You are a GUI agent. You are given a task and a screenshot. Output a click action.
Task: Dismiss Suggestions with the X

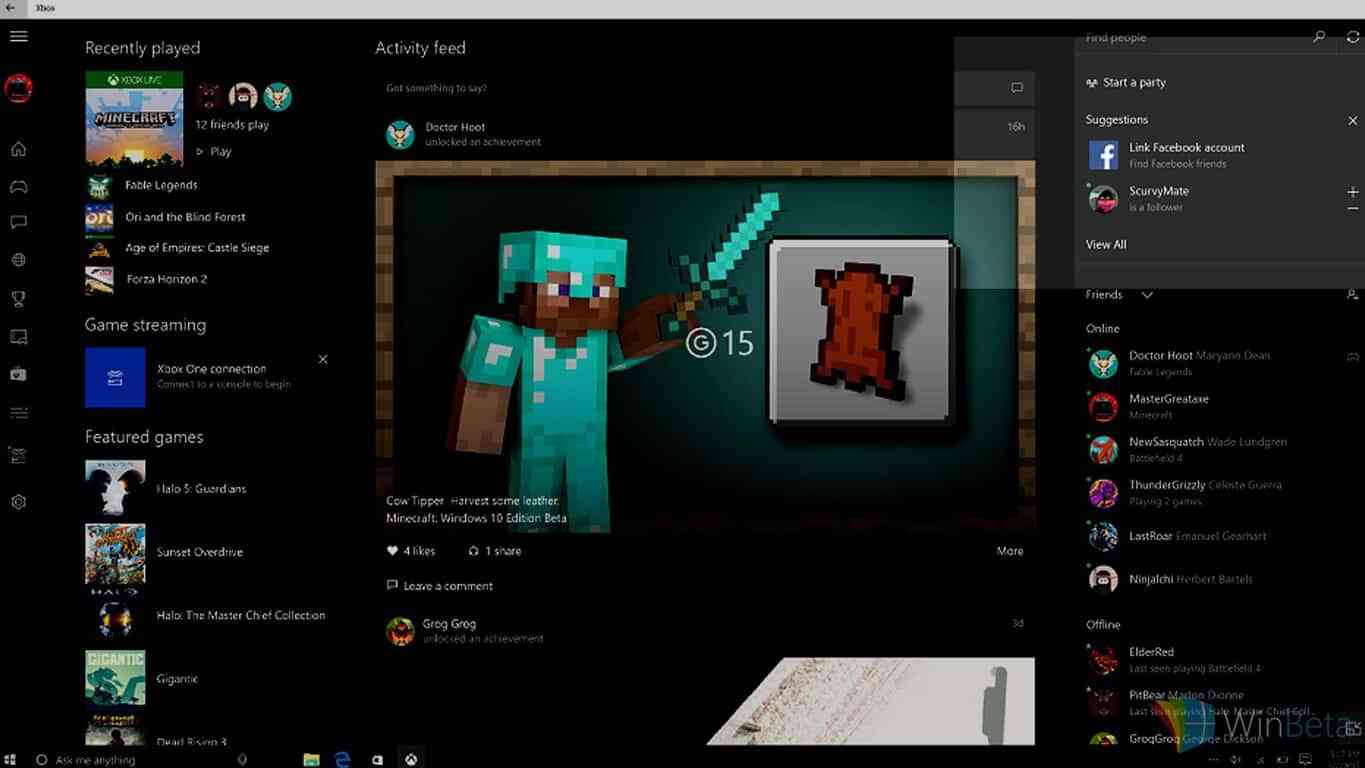pos(1352,120)
